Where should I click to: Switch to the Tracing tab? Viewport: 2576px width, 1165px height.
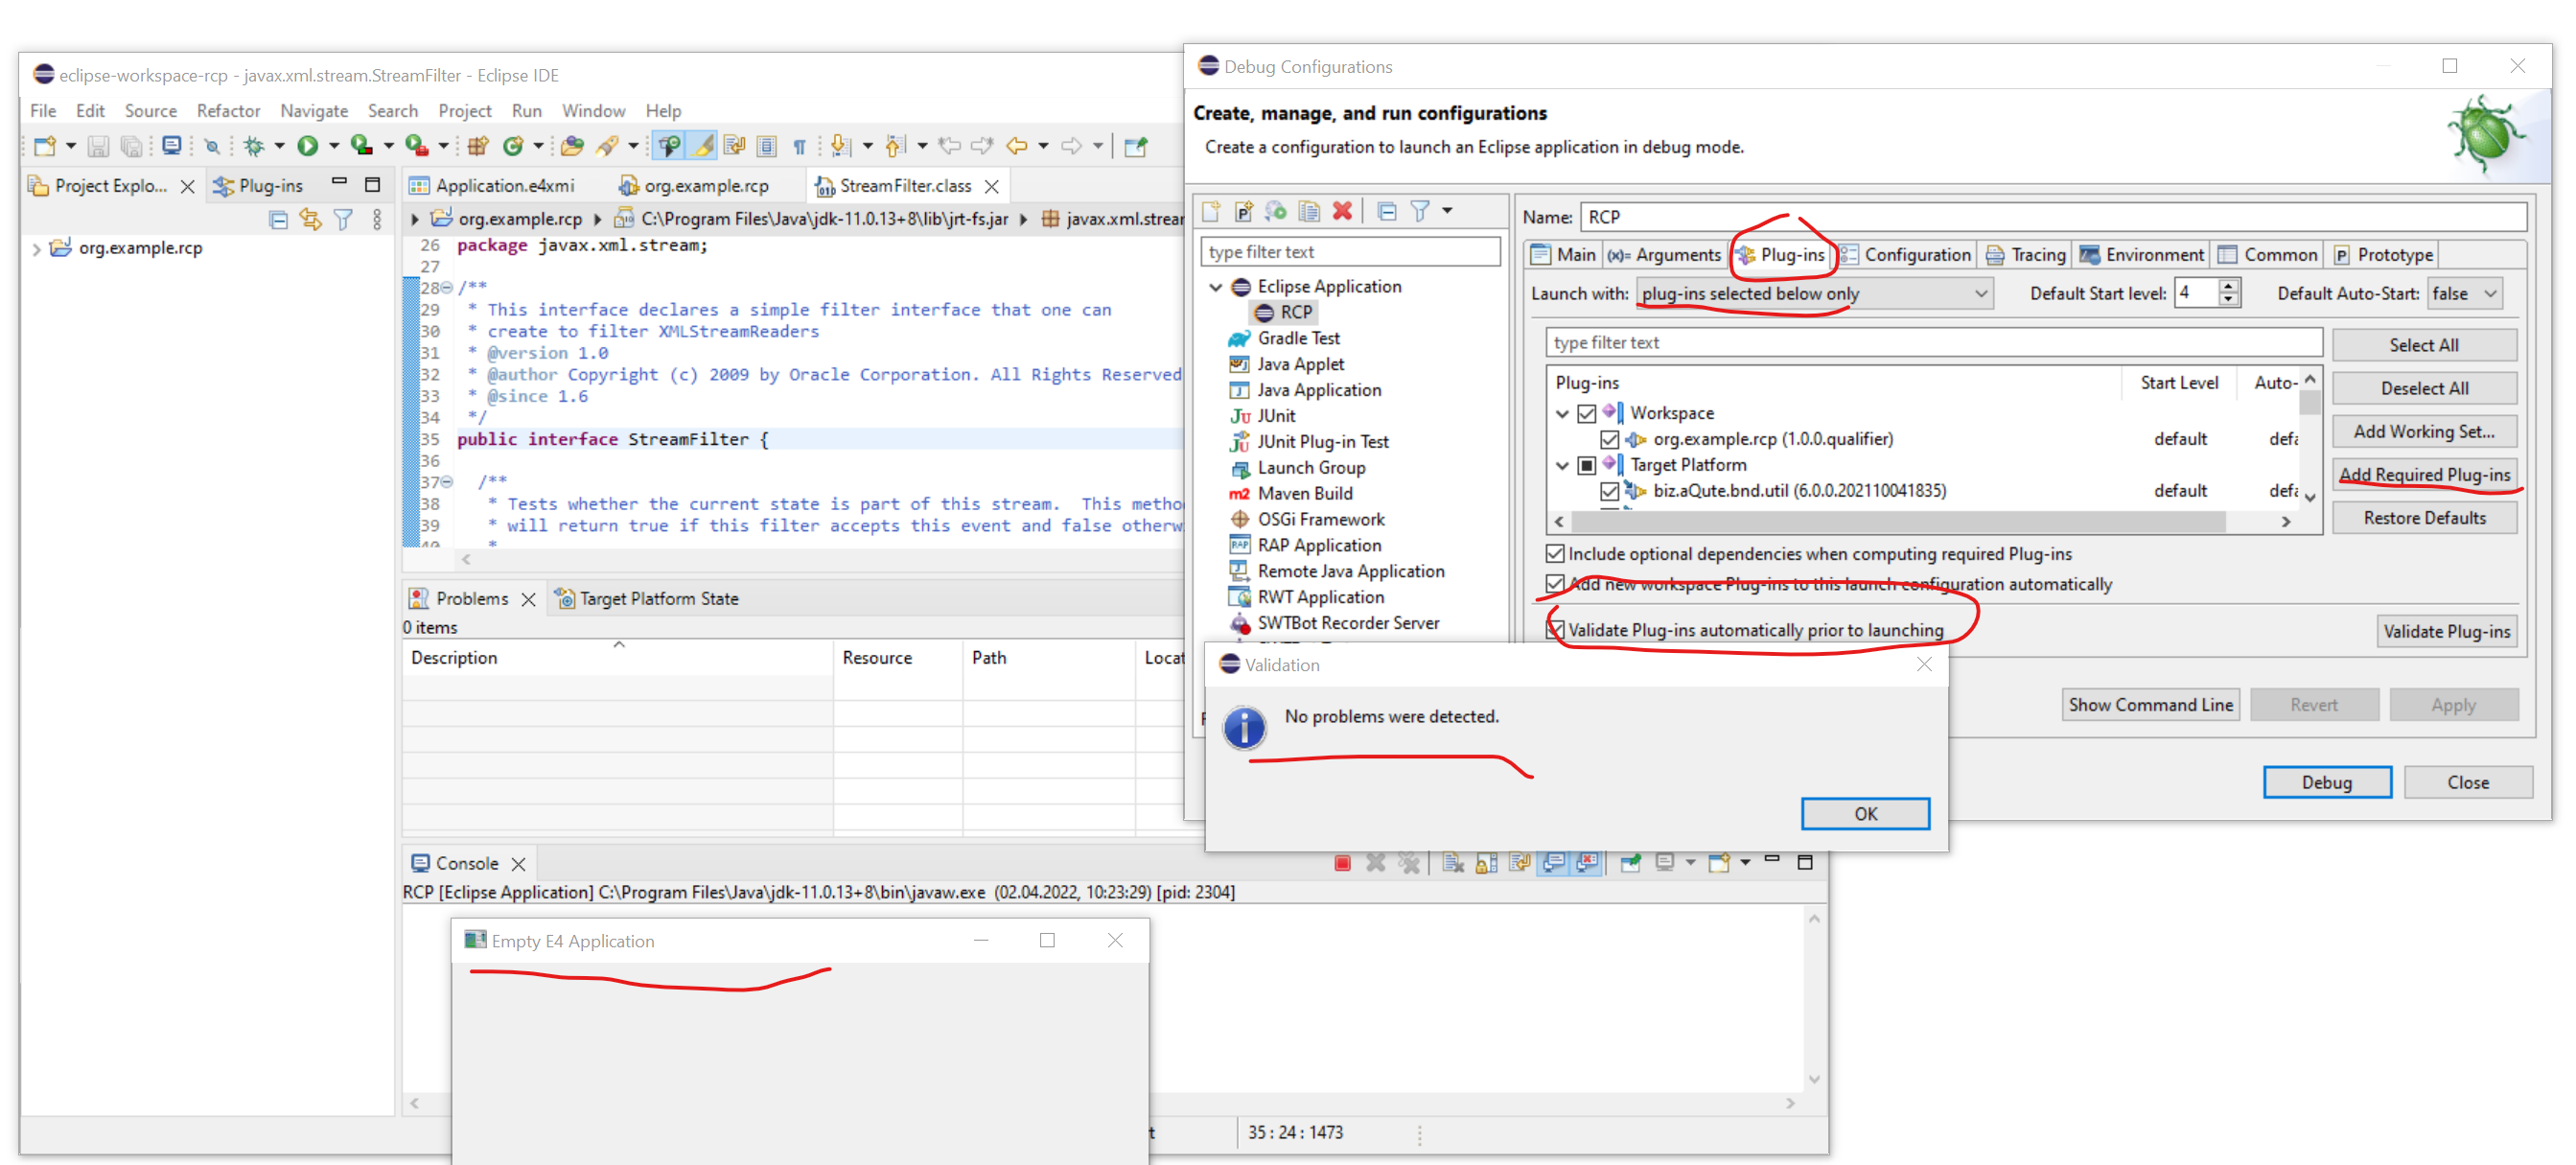pyautogui.click(x=2025, y=255)
